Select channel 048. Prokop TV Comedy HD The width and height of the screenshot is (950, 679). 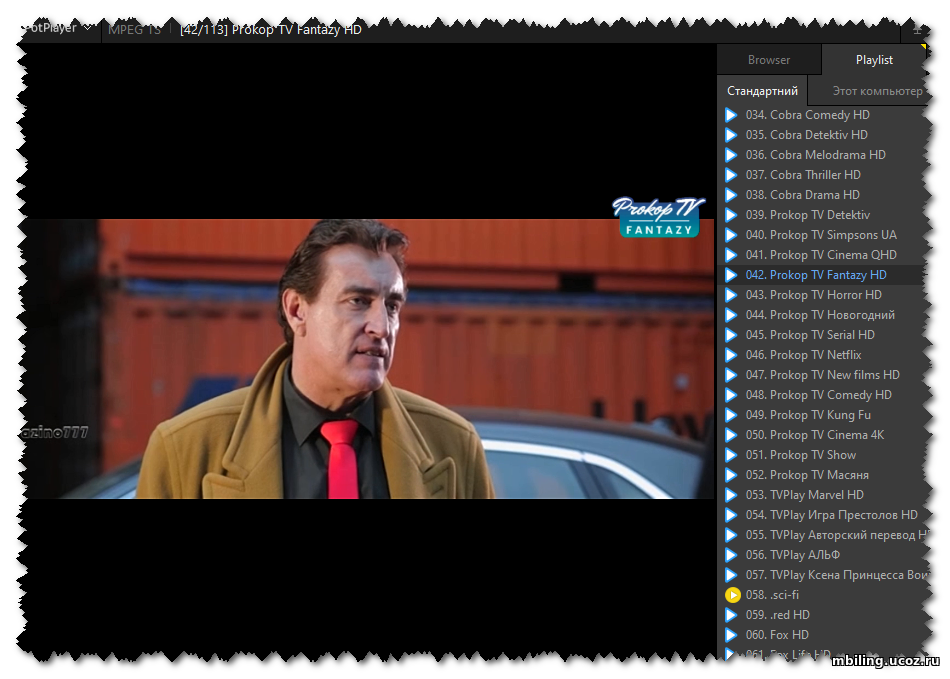point(819,395)
